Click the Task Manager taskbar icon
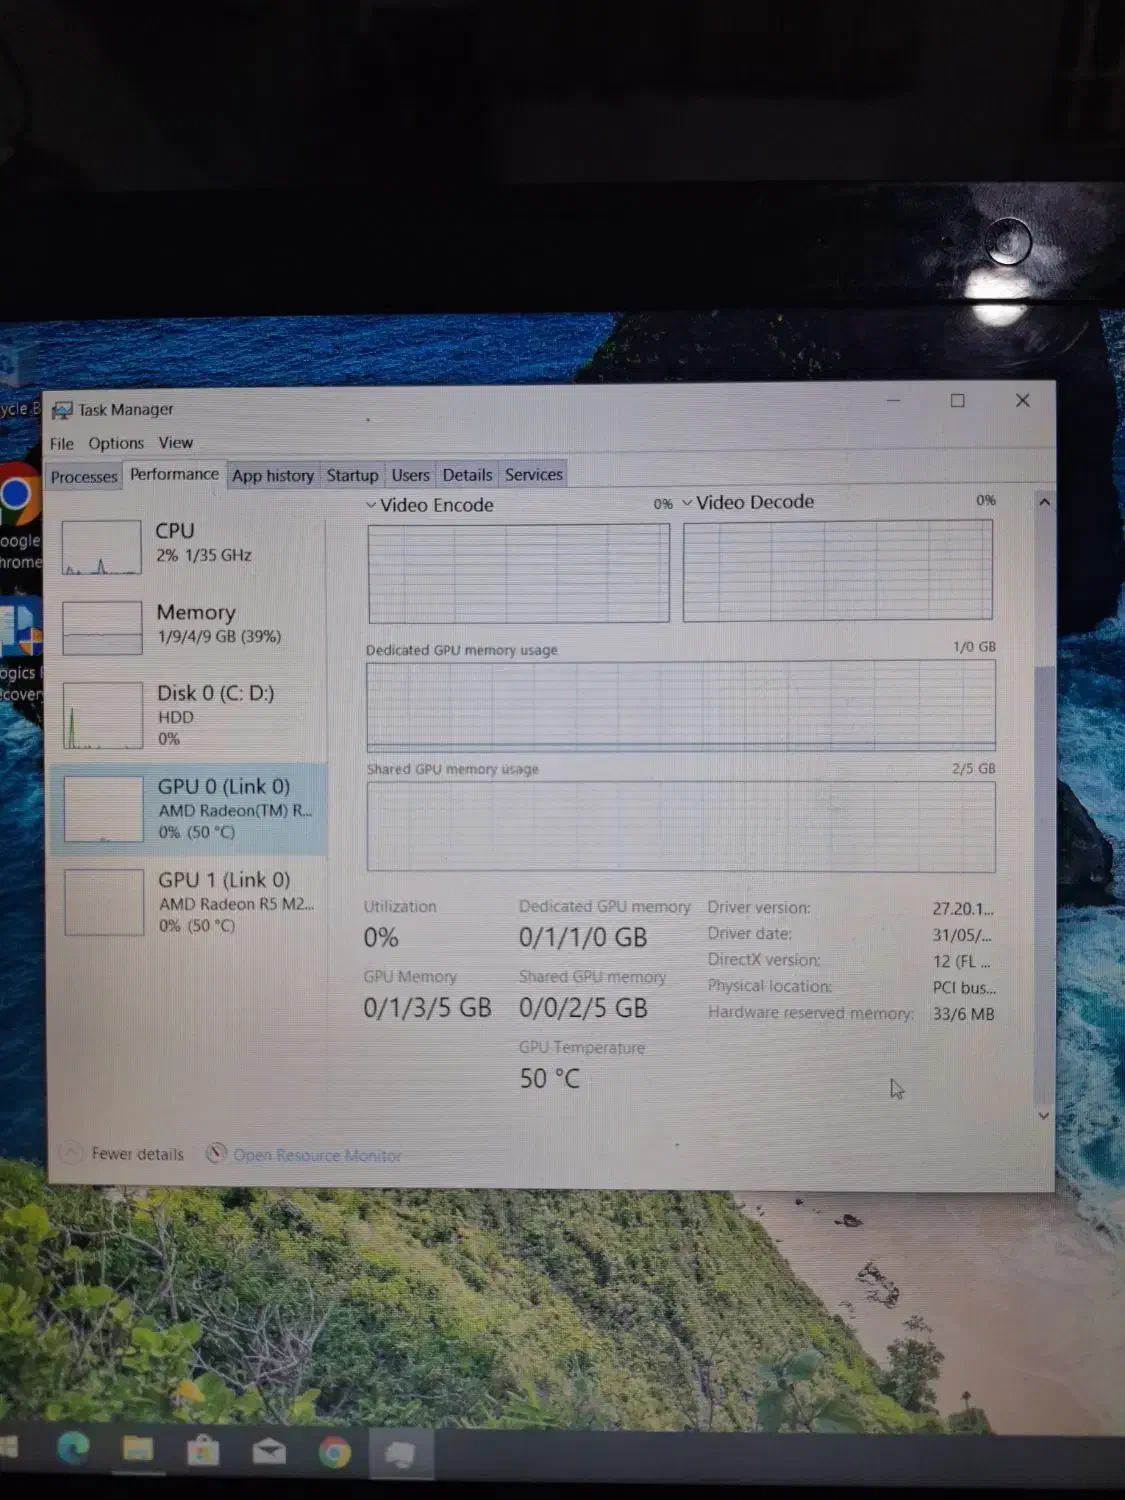This screenshot has height=1500, width=1125. 400,1453
